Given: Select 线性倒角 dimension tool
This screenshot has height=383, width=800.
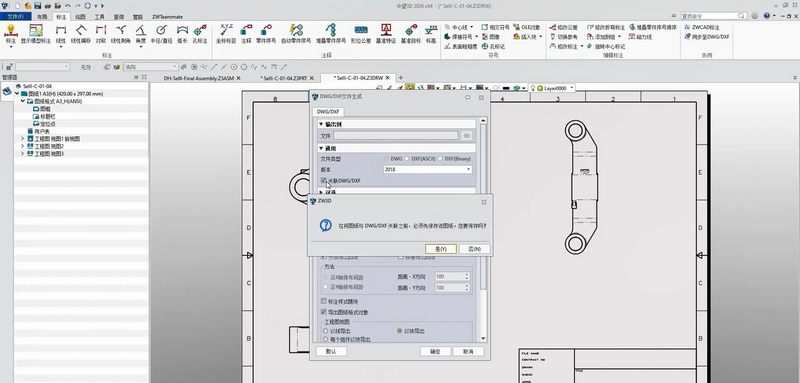Looking at the screenshot, I should tap(121, 34).
